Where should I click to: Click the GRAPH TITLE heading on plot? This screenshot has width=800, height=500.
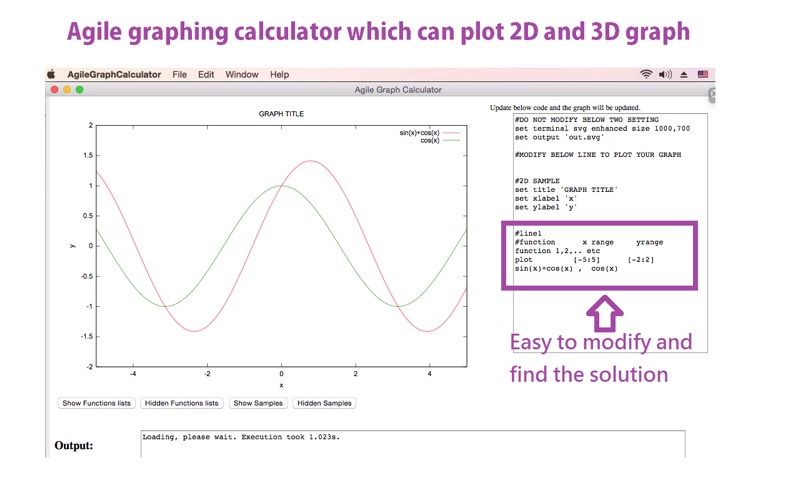click(281, 114)
